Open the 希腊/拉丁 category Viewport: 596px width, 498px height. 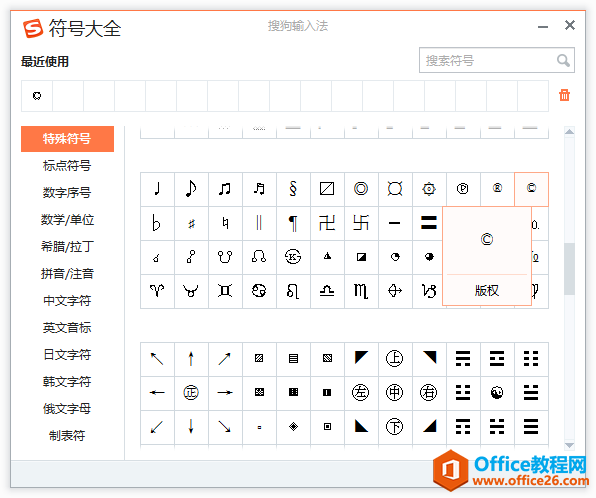tap(67, 247)
